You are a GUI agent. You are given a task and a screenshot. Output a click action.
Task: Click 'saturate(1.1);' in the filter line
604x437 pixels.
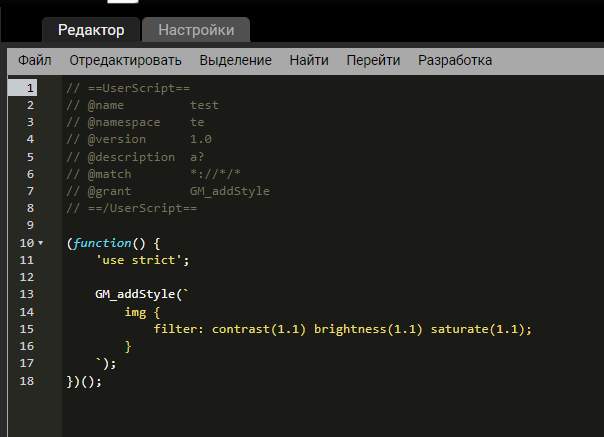click(x=481, y=329)
